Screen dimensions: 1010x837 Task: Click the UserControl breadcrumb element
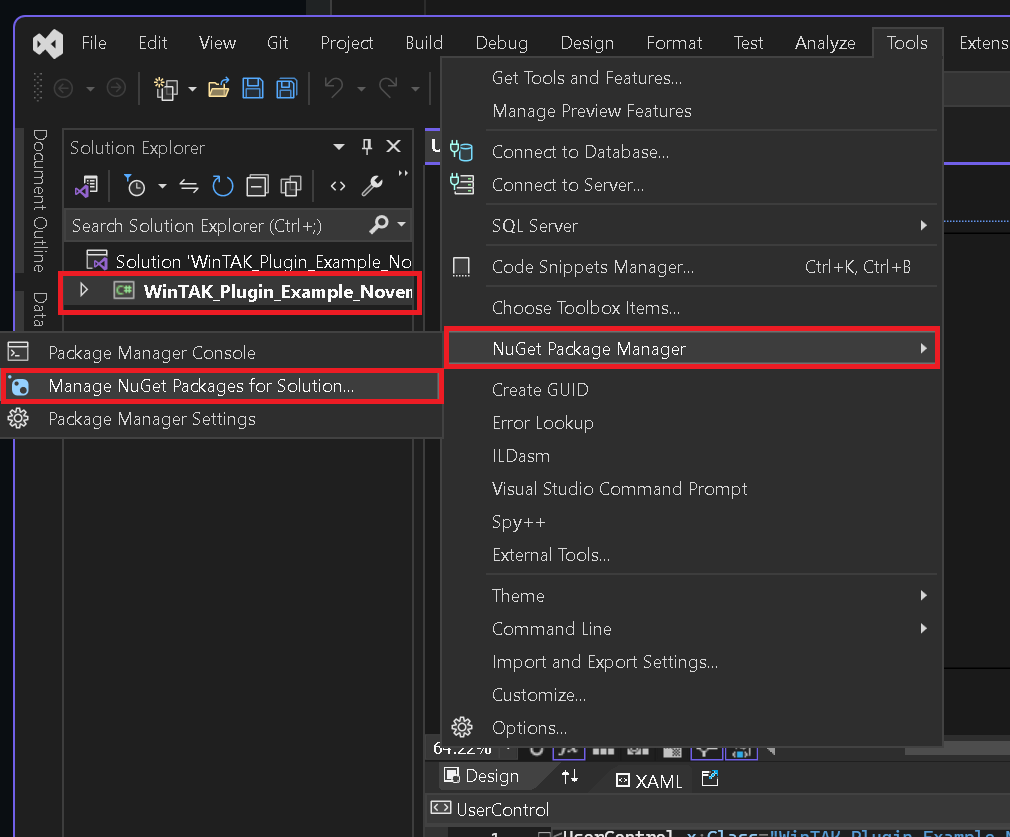pos(490,809)
